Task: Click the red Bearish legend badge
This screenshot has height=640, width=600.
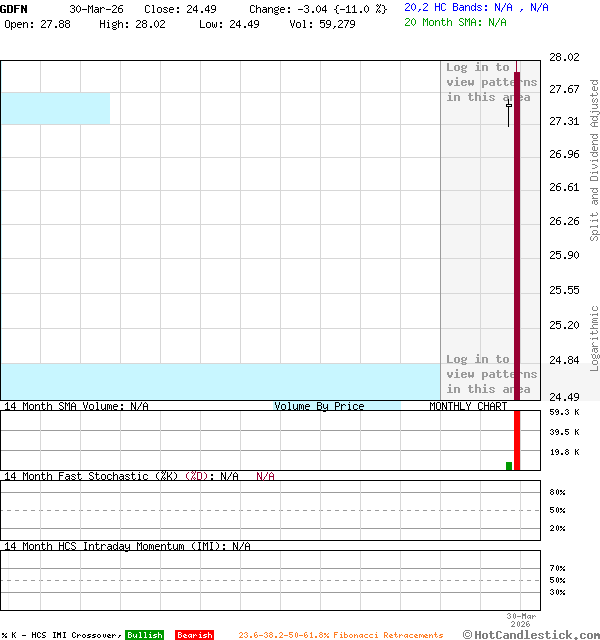Action: click(x=194, y=635)
